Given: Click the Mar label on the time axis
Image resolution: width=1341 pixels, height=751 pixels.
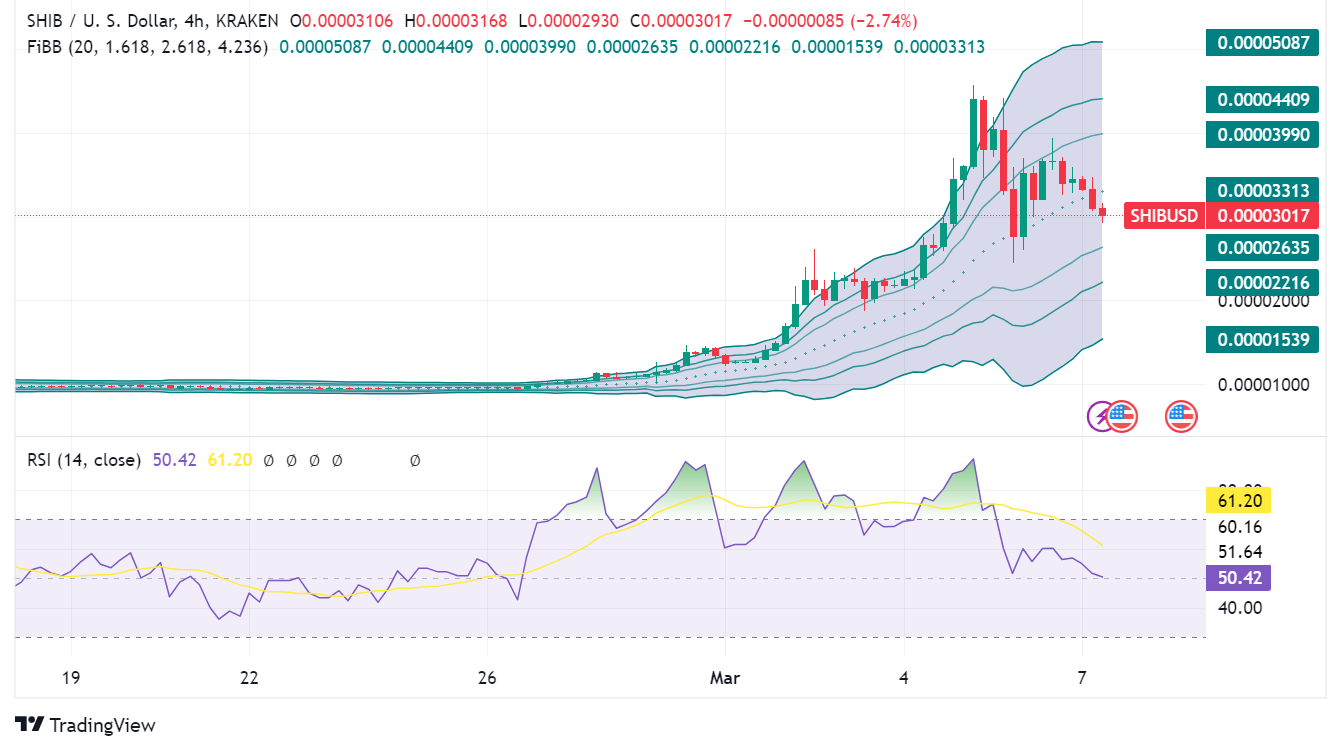Looking at the screenshot, I should coord(725,677).
